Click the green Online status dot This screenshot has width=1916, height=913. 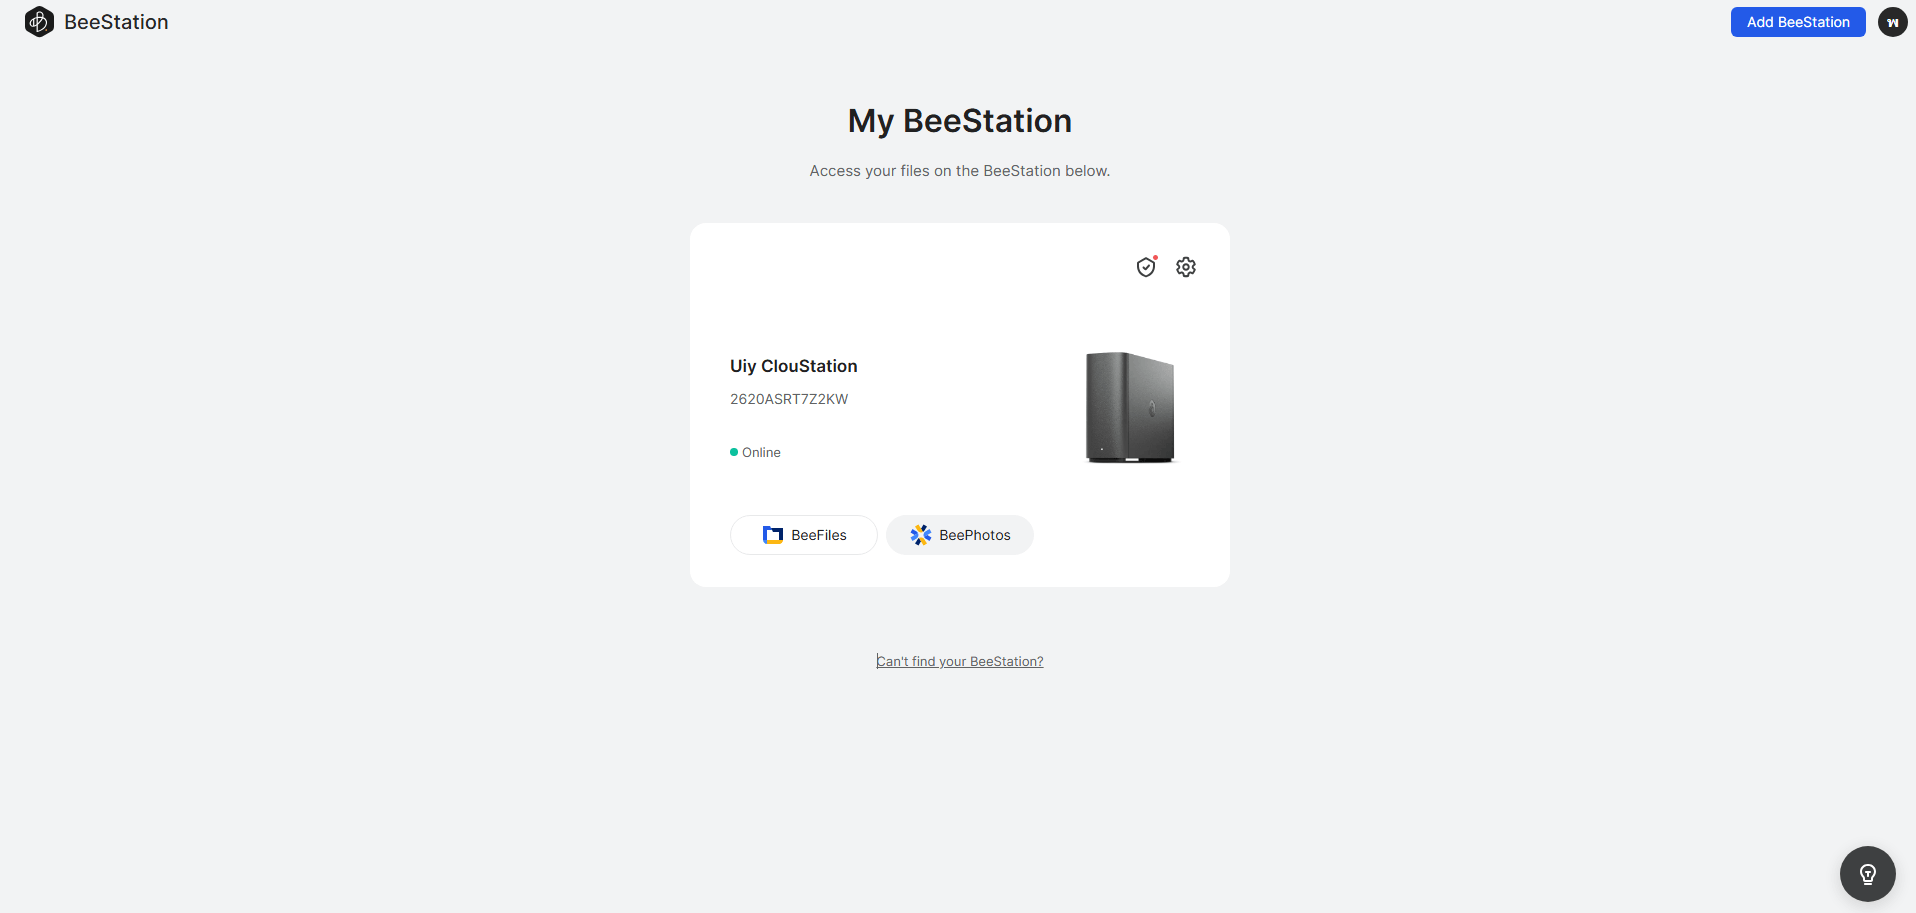point(734,452)
